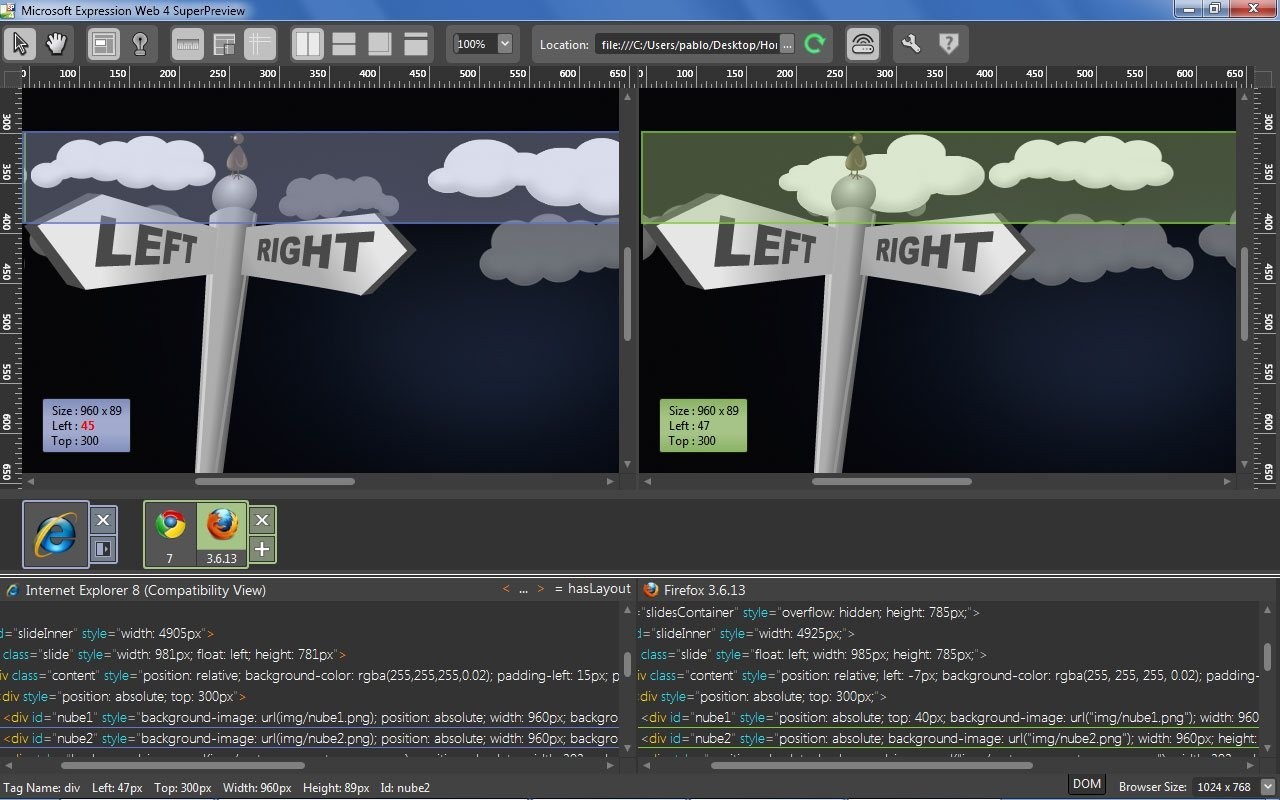Select nube2 div row in Internet Explorer DOM

(x=310, y=738)
